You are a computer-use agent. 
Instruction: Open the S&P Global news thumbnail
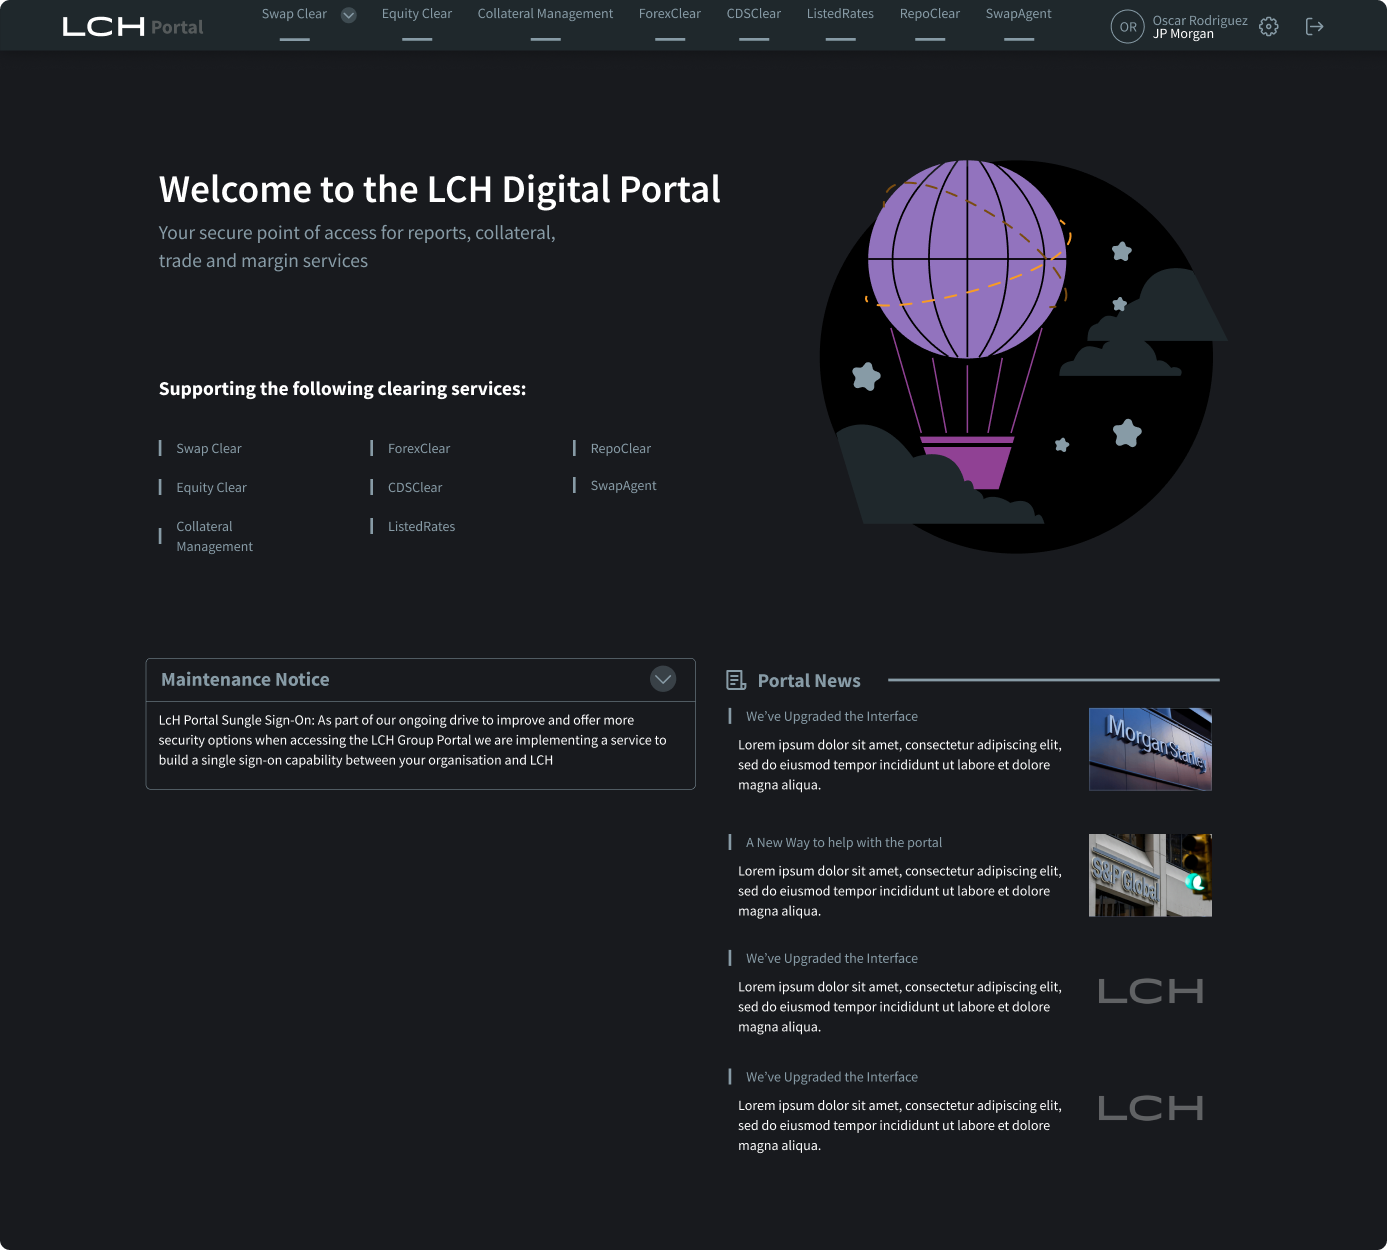pos(1150,875)
